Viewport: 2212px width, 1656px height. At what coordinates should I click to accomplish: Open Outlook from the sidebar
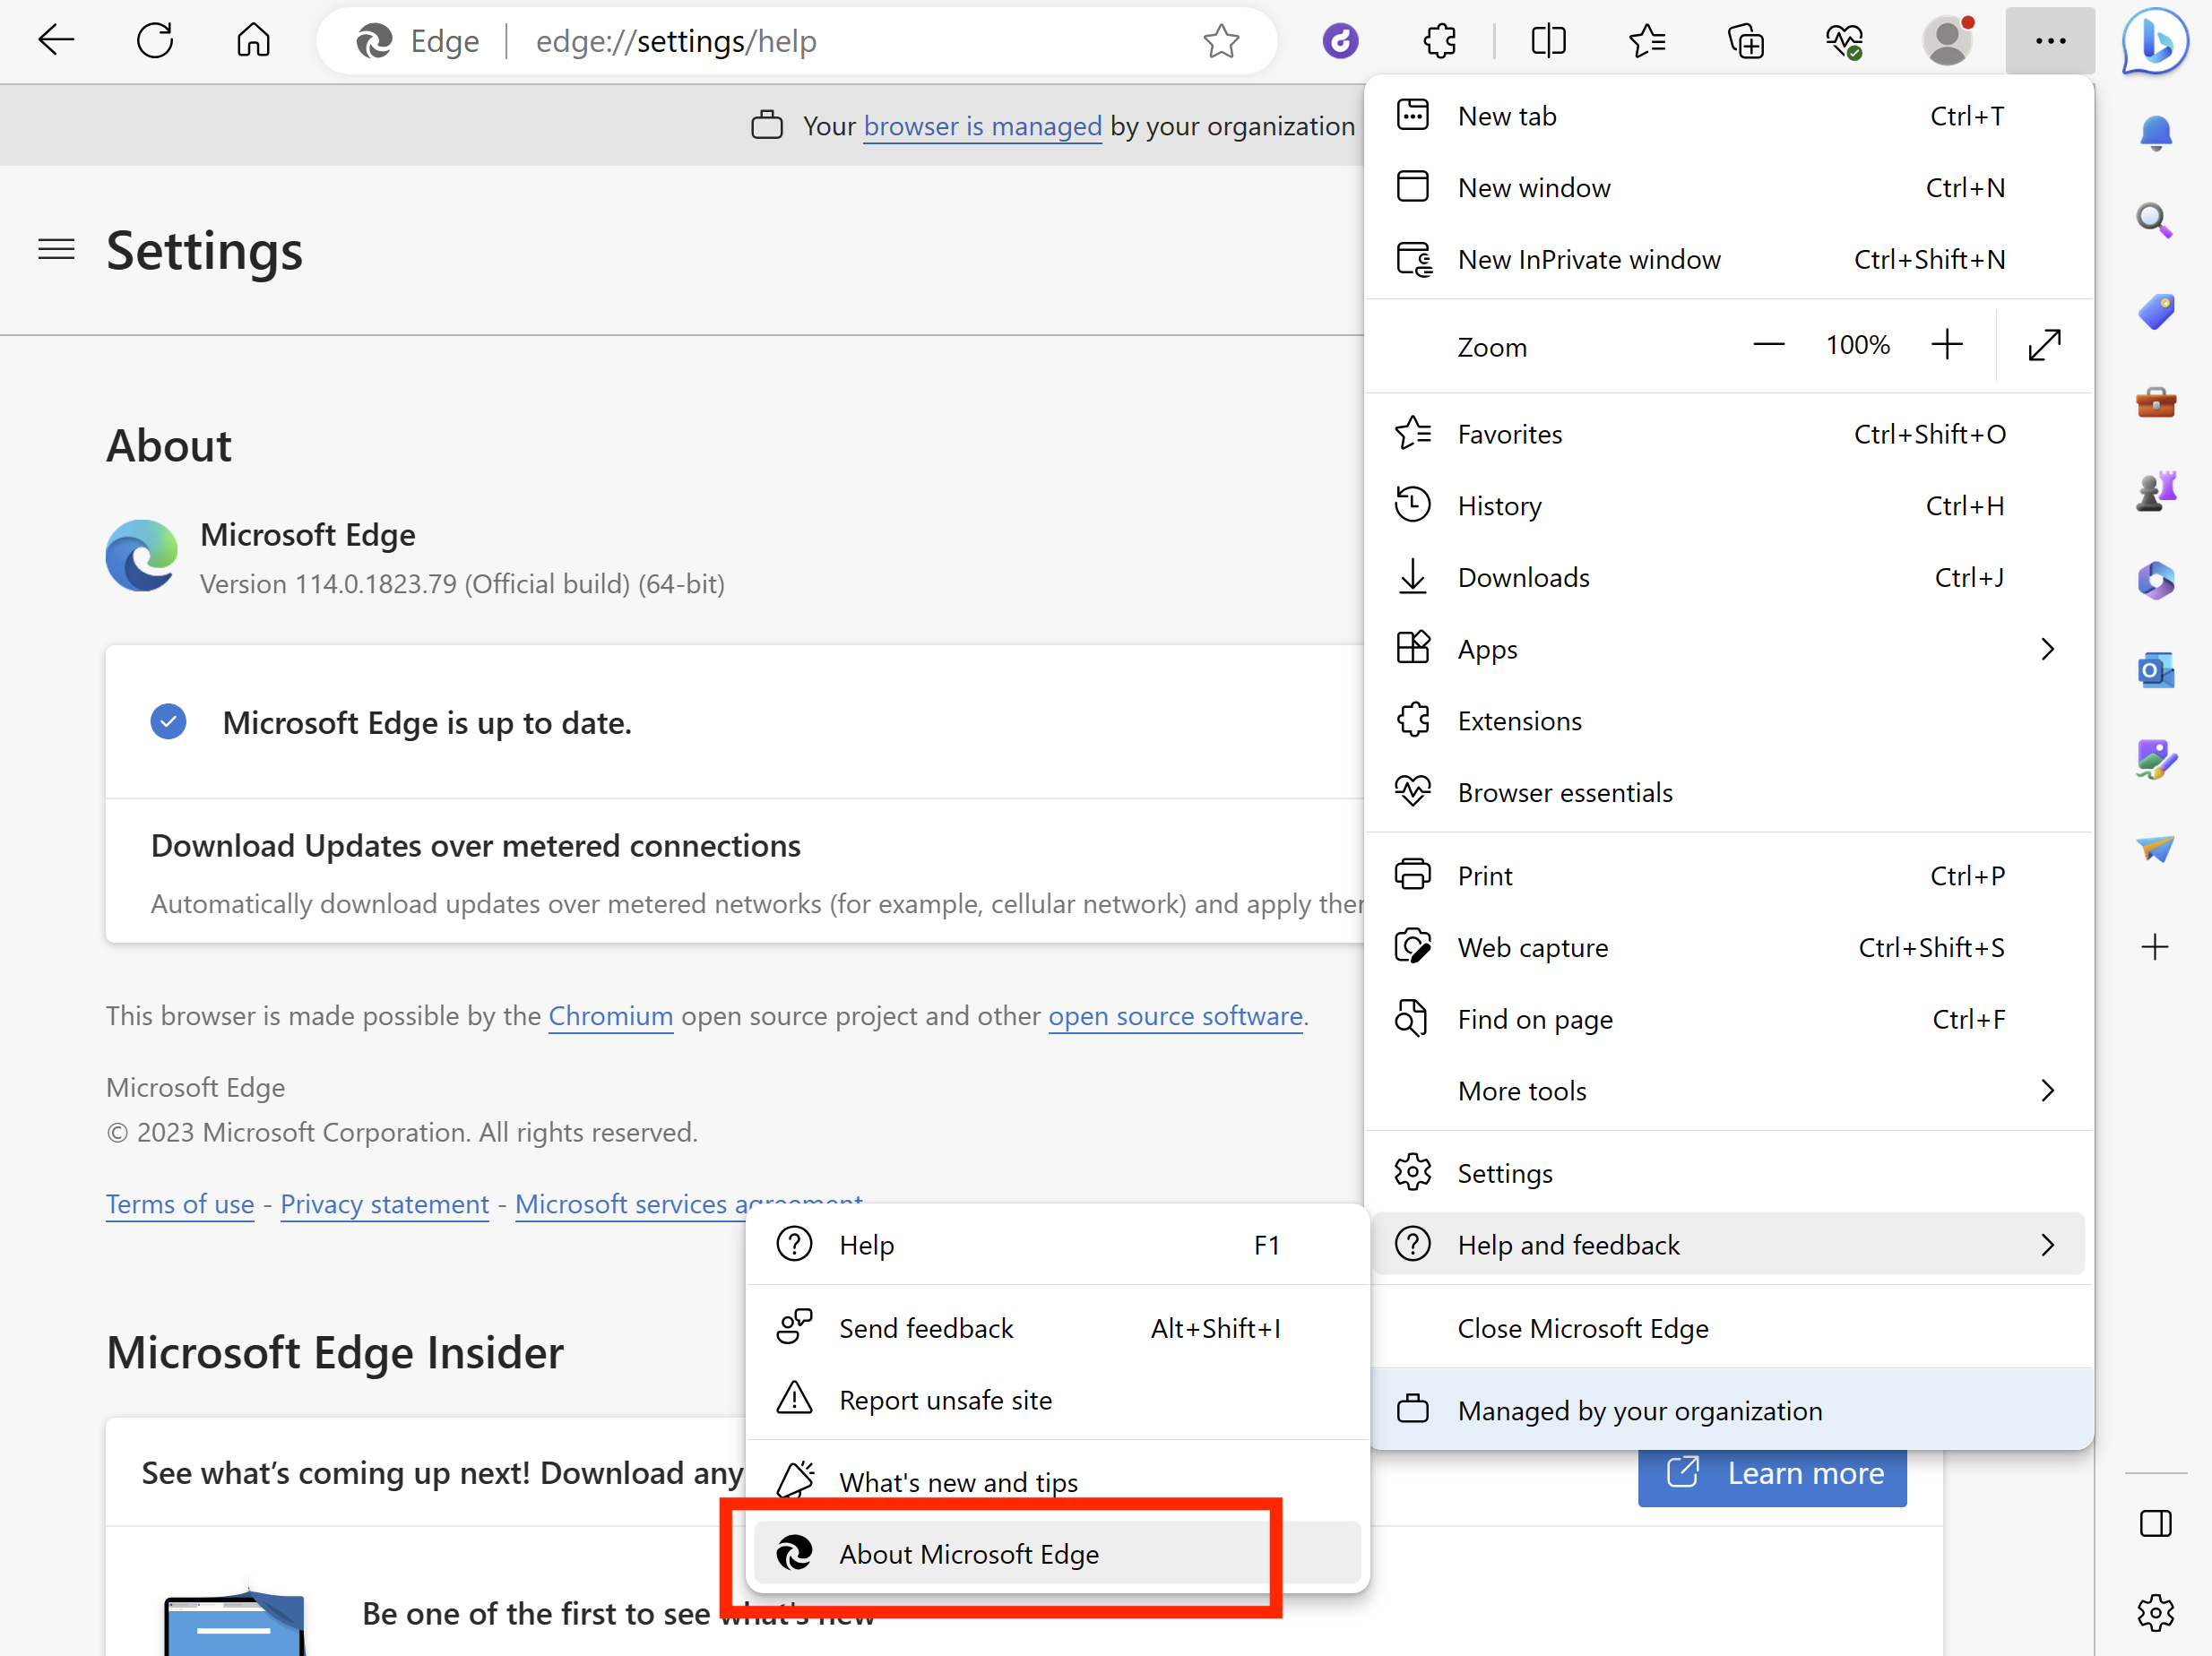tap(2155, 670)
